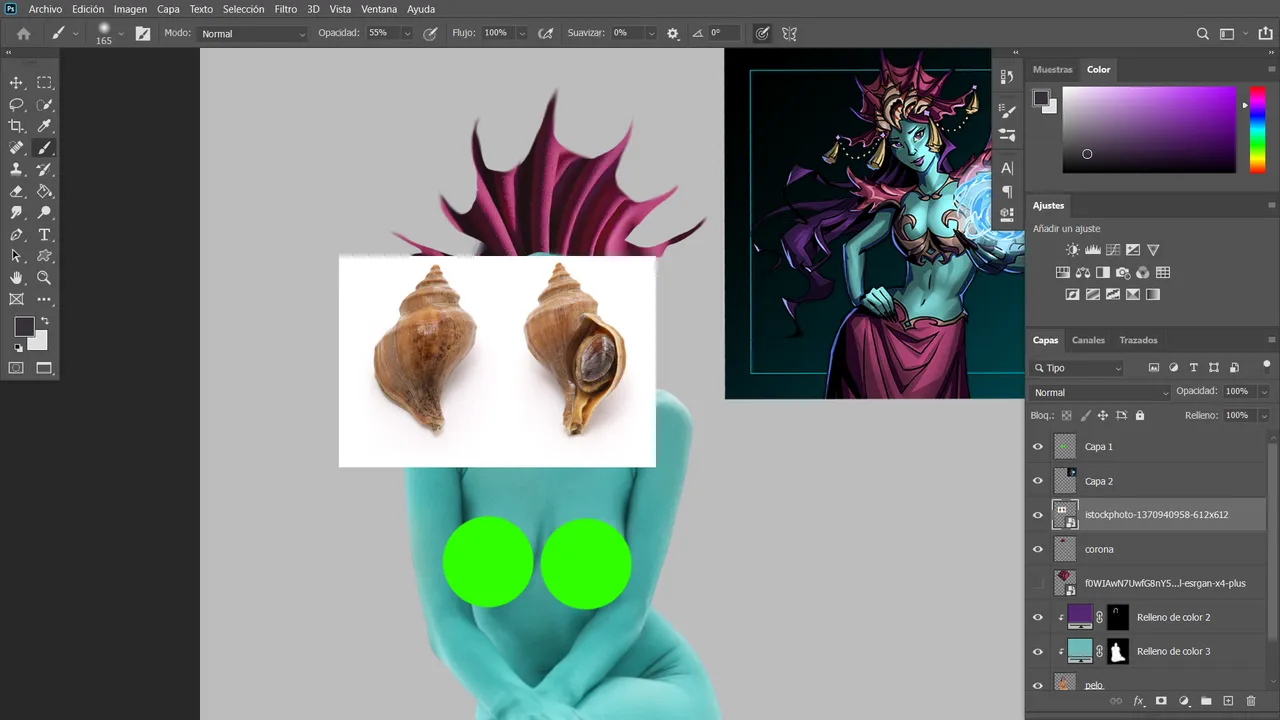Select the Brush tool in the toolbox
The height and width of the screenshot is (720, 1280).
coord(44,148)
